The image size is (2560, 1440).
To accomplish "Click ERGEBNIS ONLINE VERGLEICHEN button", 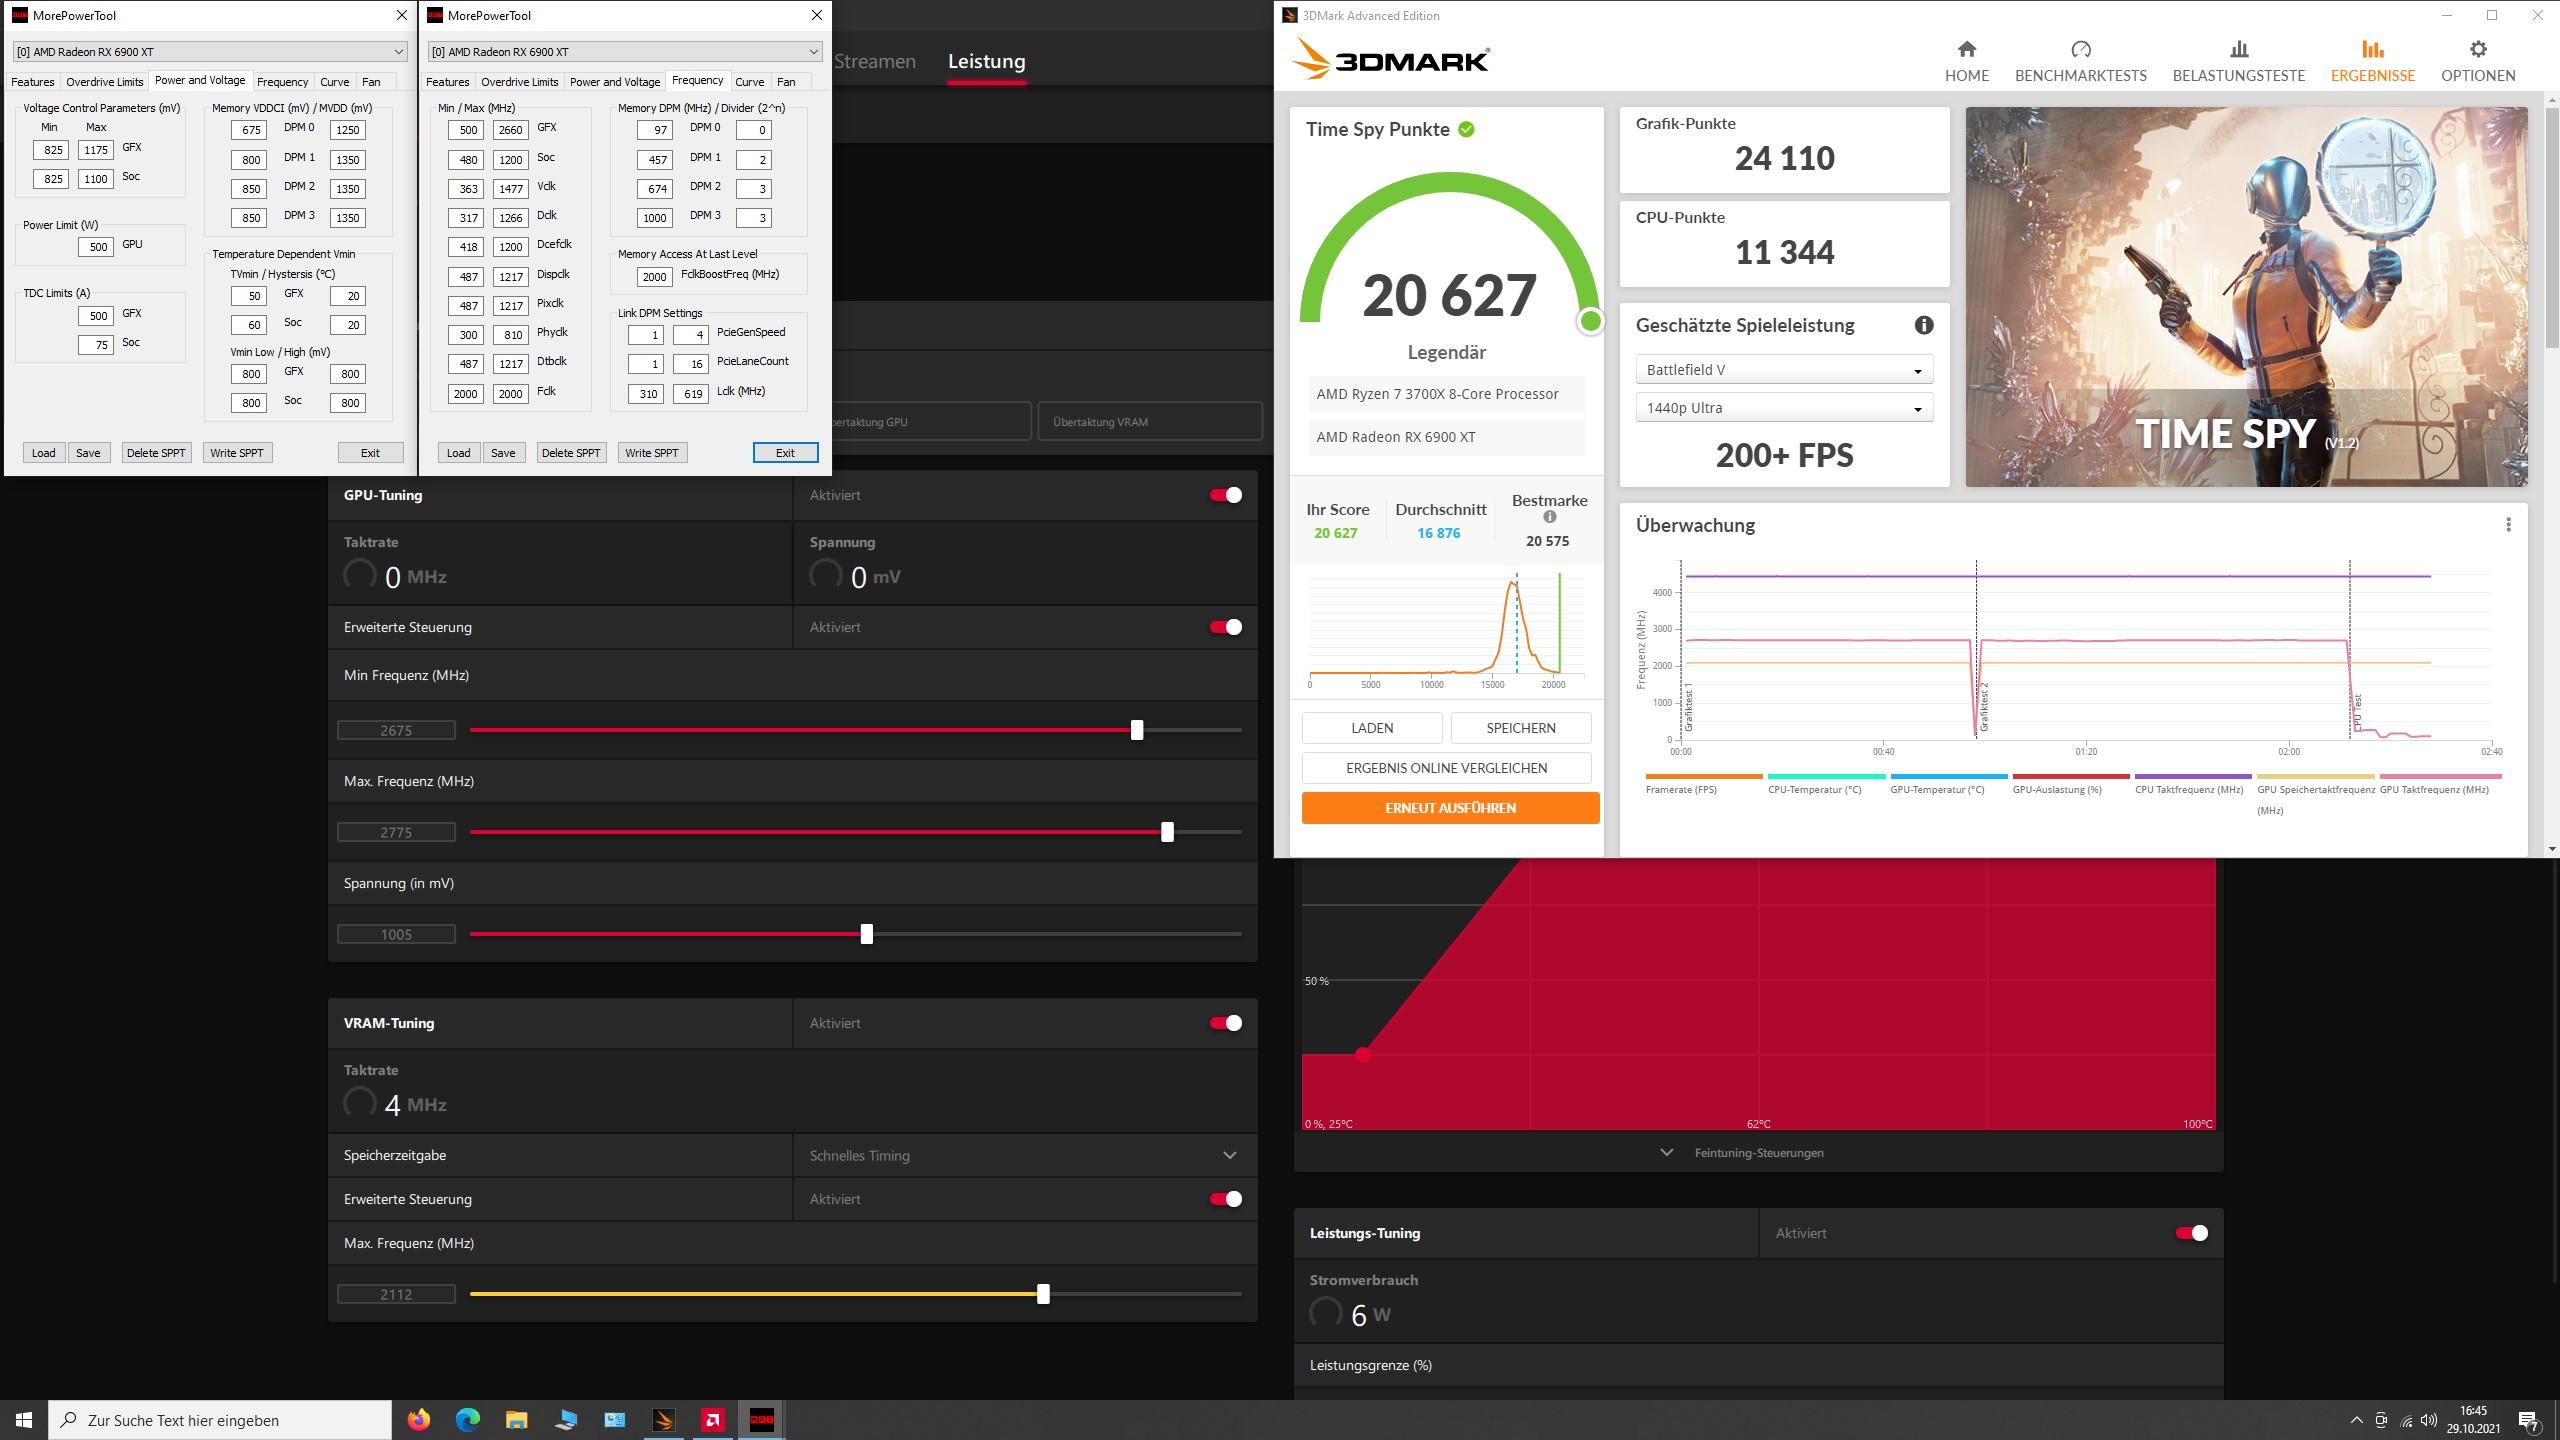I will click(1446, 768).
